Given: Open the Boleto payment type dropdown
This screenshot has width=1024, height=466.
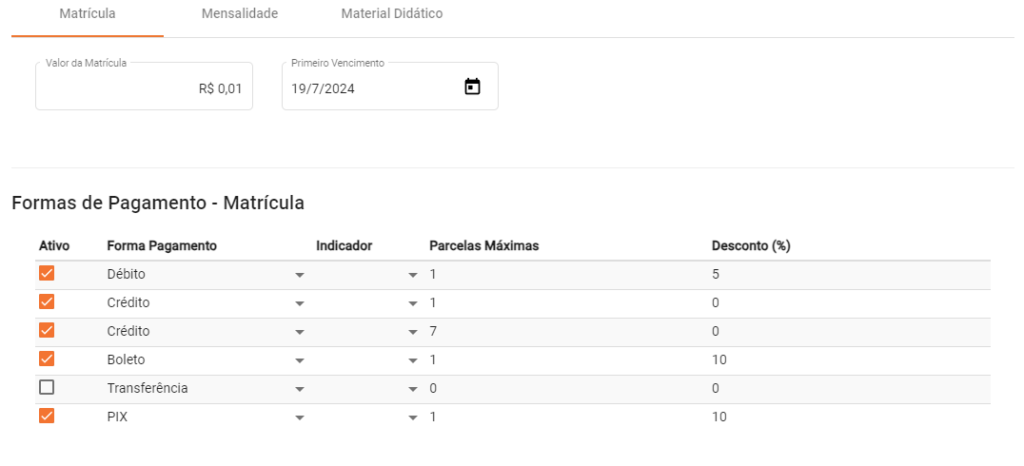Looking at the screenshot, I should [299, 360].
